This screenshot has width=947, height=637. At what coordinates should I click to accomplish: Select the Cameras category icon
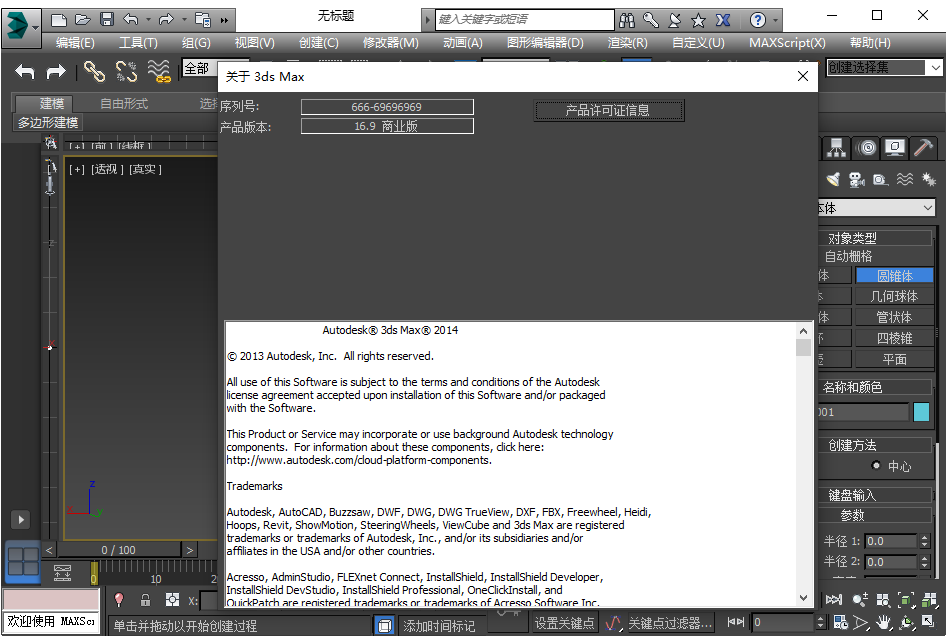click(856, 179)
